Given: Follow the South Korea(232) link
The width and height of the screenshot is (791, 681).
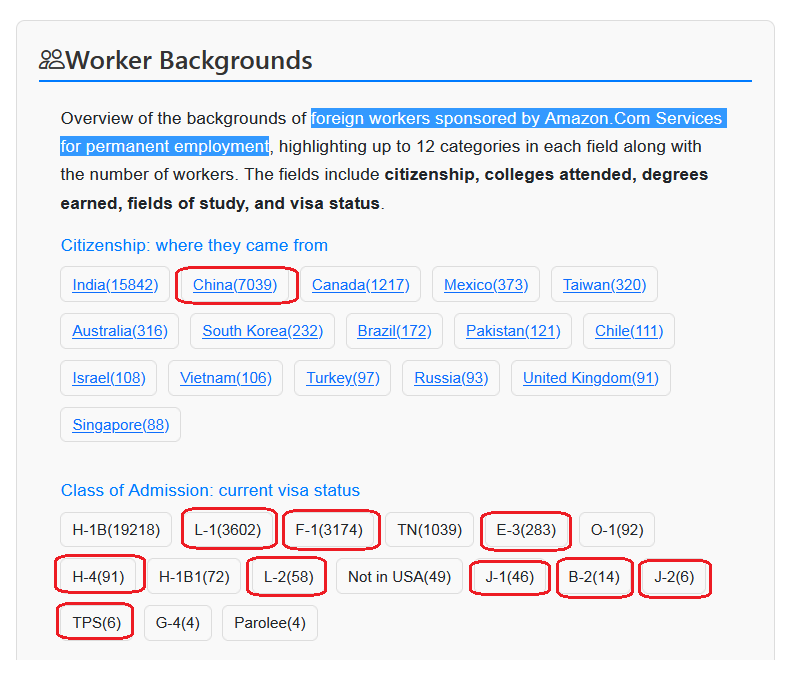Looking at the screenshot, I should [x=263, y=331].
